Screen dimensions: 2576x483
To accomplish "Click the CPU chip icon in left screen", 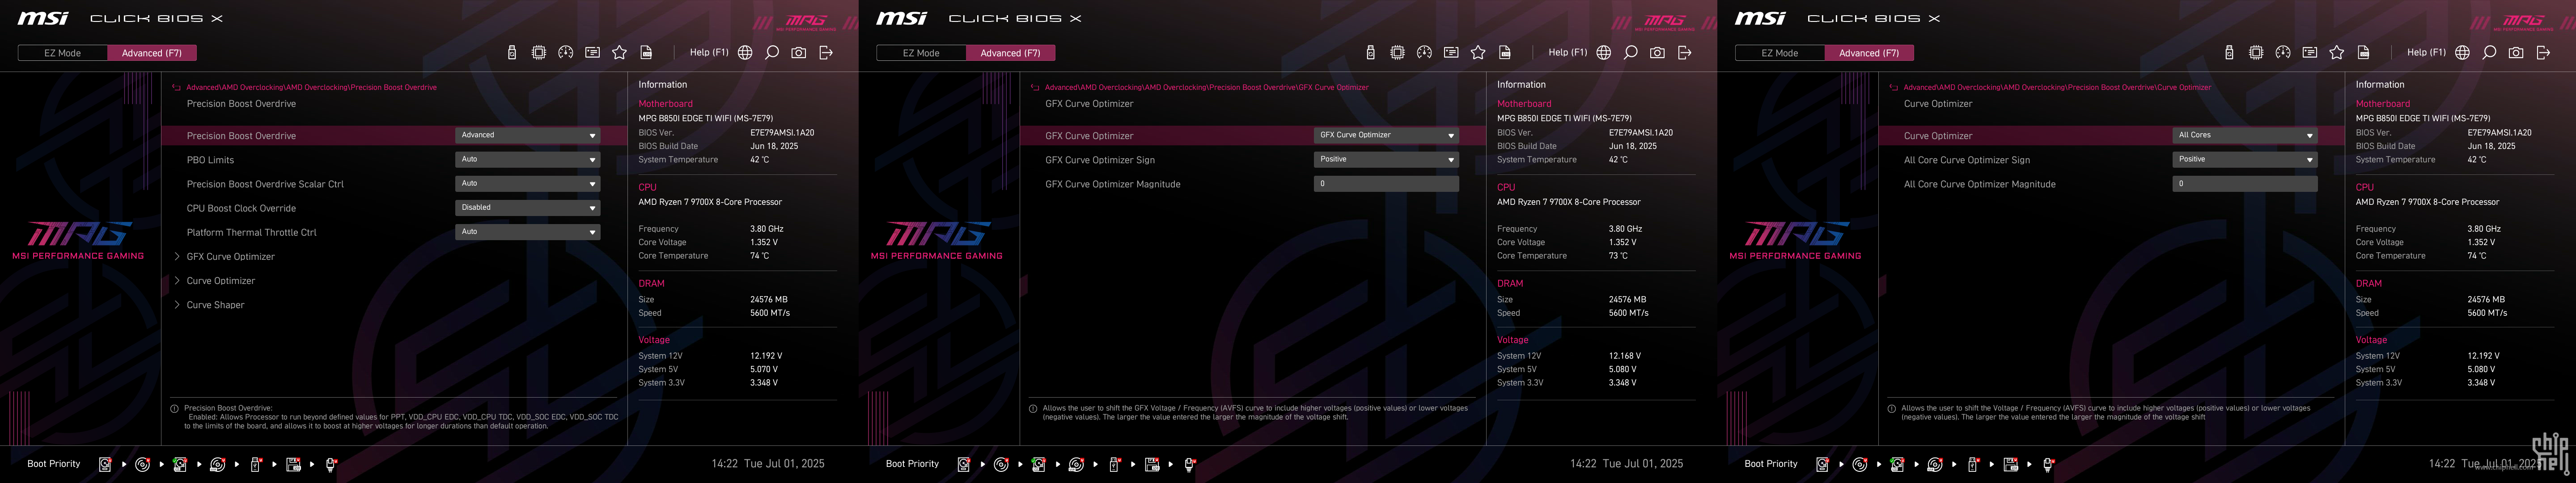I will coord(539,53).
